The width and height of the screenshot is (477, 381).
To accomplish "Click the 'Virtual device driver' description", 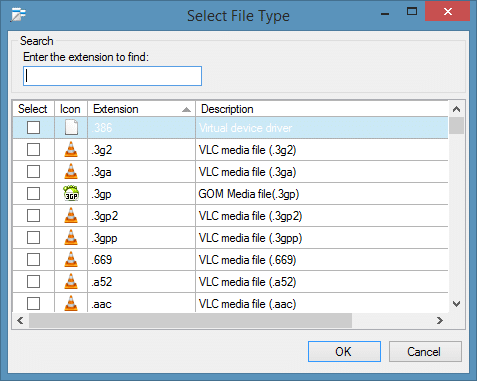I will click(245, 128).
